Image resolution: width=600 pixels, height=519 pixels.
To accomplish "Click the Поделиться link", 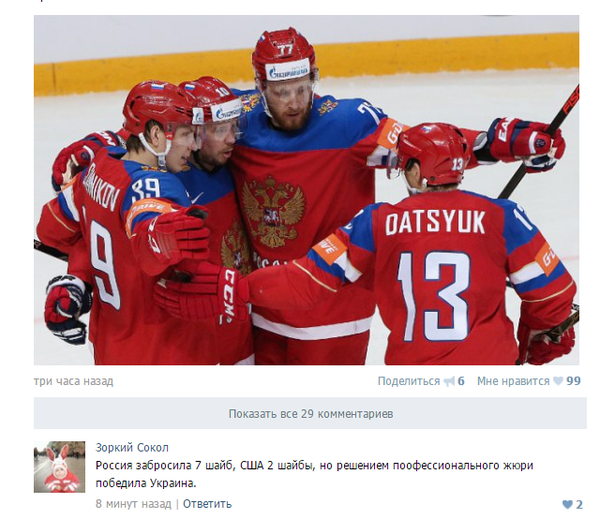I will 409,381.
